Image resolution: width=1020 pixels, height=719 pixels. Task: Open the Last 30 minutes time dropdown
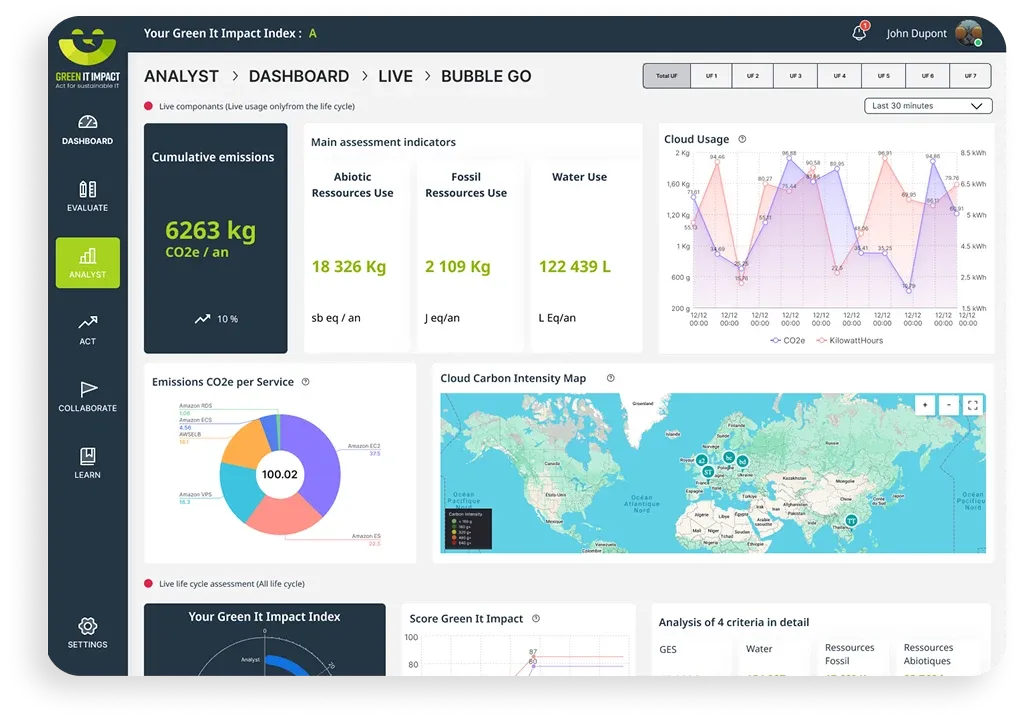tap(927, 105)
